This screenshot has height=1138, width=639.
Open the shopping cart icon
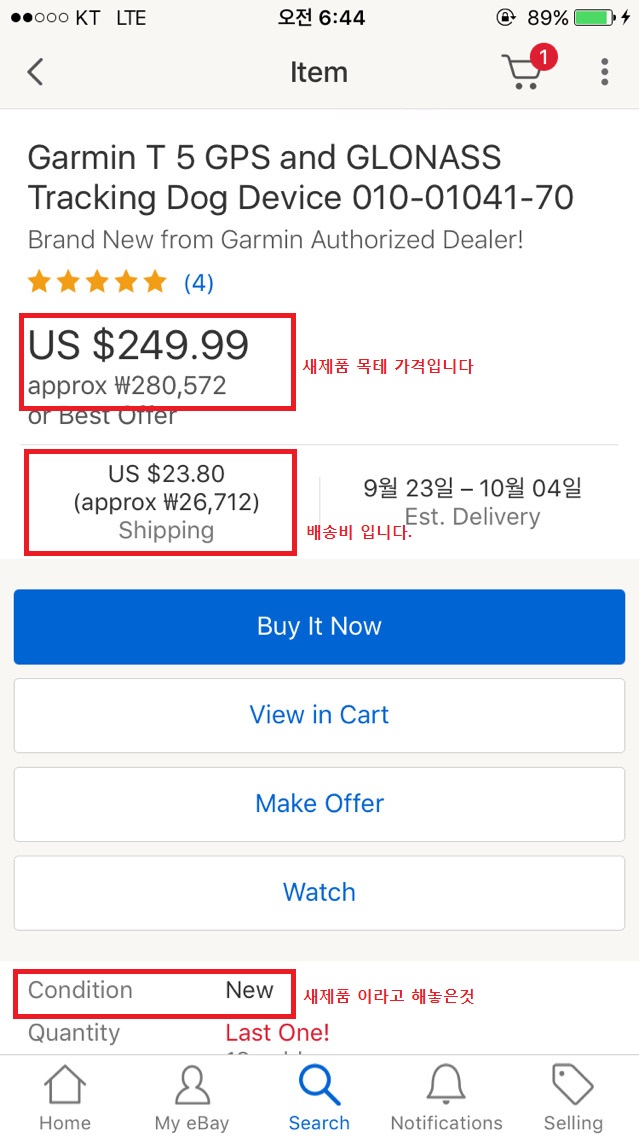[524, 73]
